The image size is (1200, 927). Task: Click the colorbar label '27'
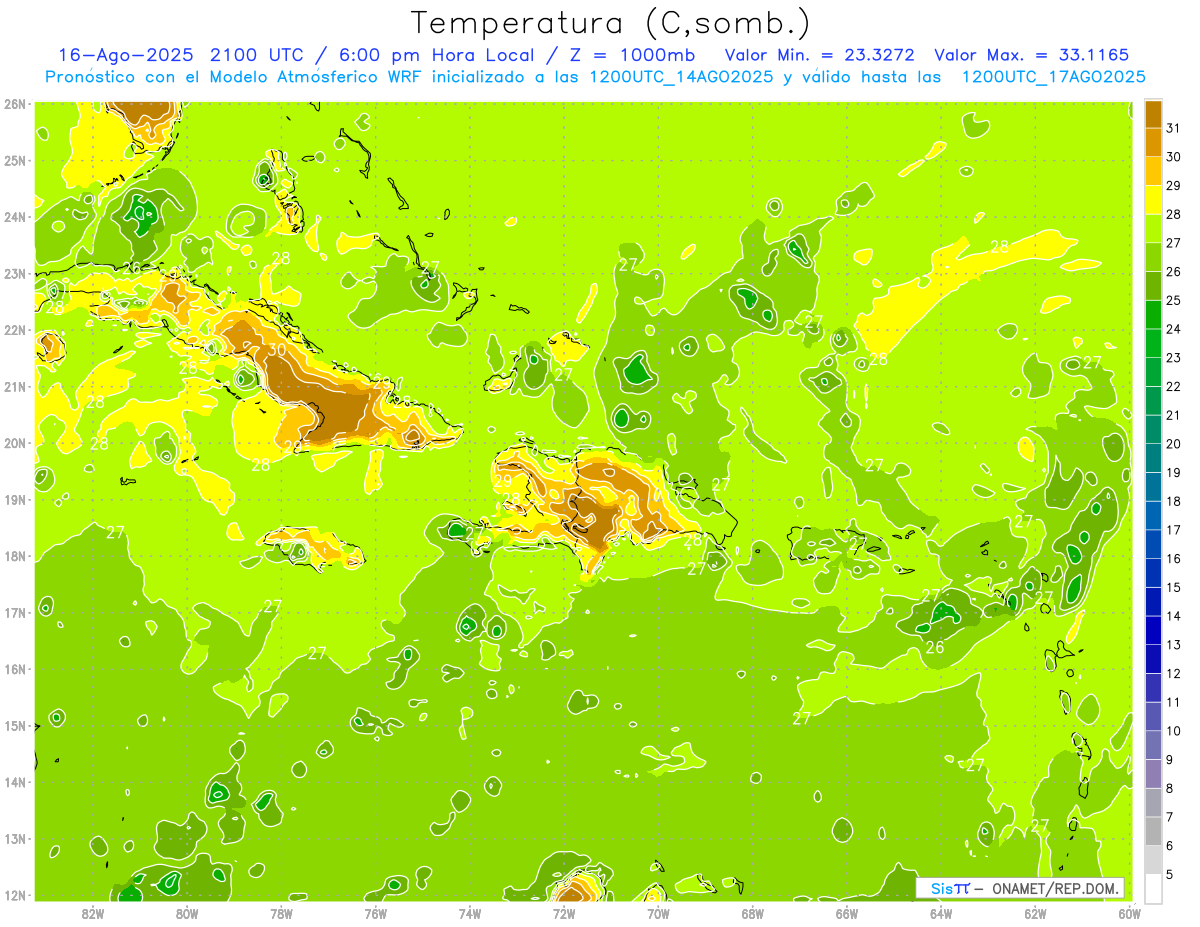[x=1174, y=243]
